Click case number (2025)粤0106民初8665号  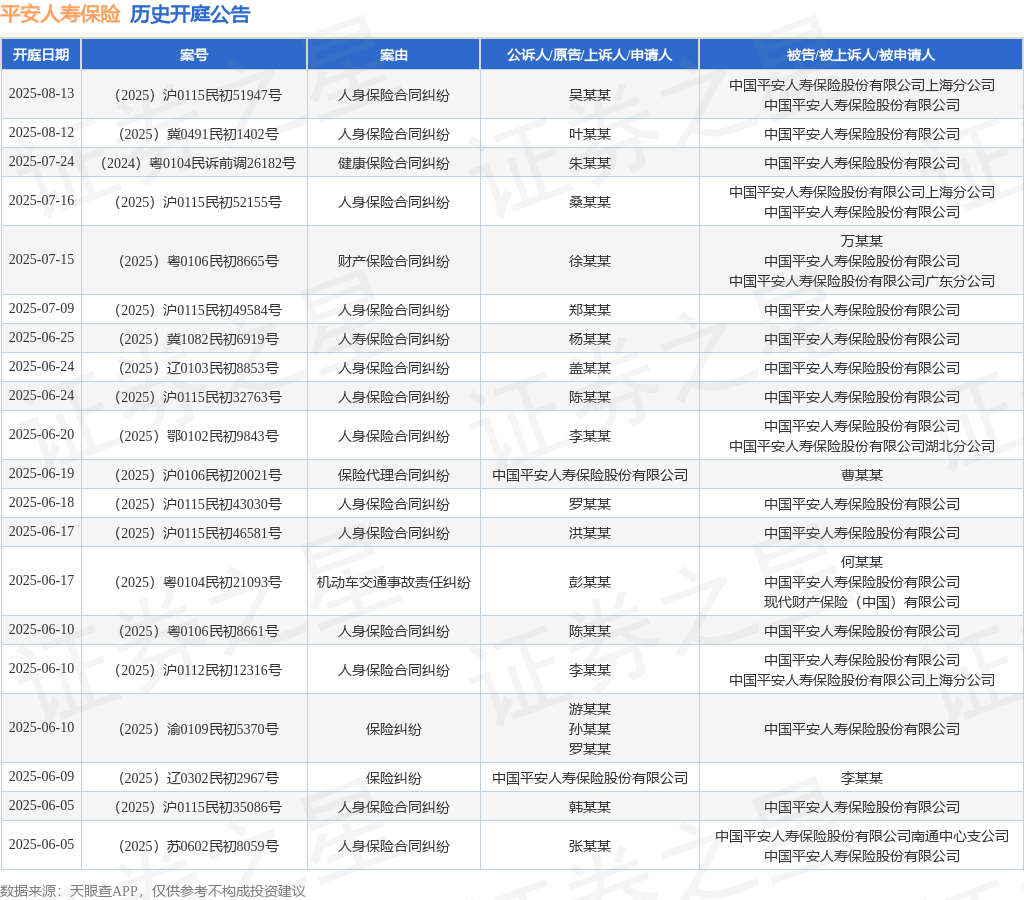pyautogui.click(x=198, y=261)
